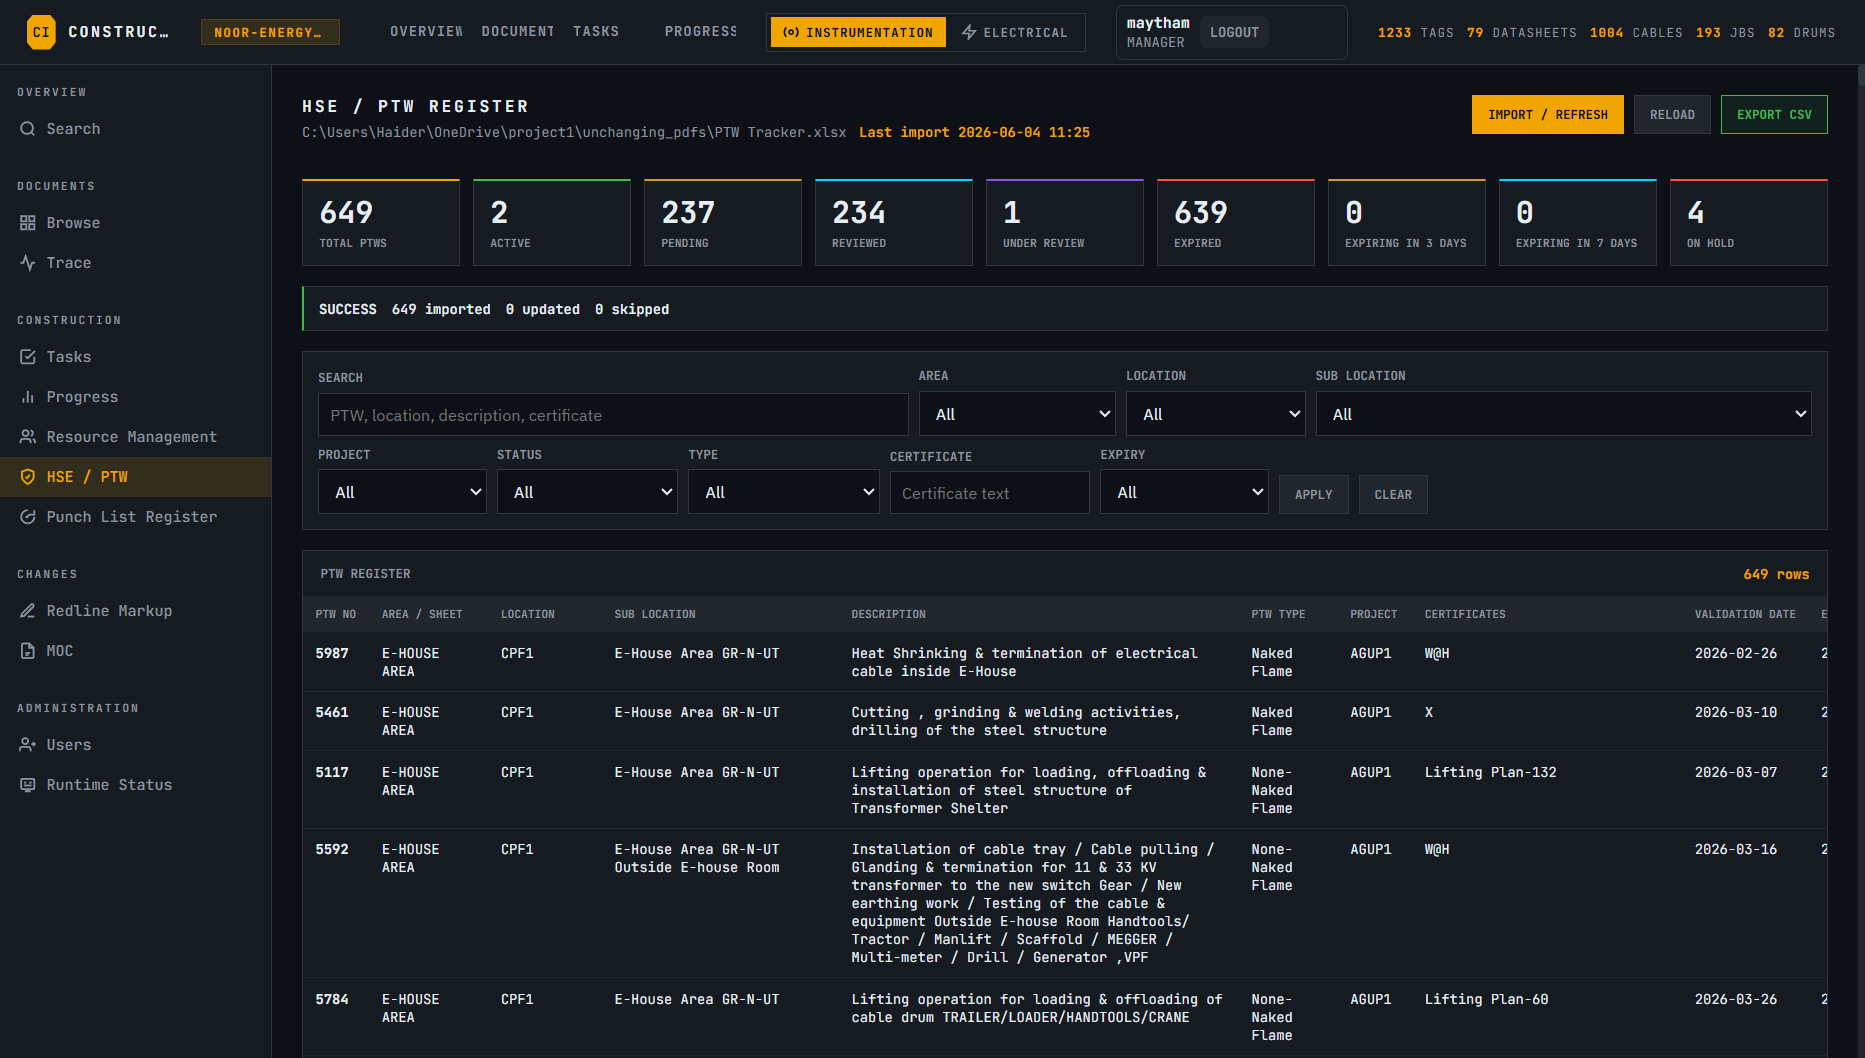
Task: Select the NOOR-ENERGY project badge
Action: coord(270,32)
